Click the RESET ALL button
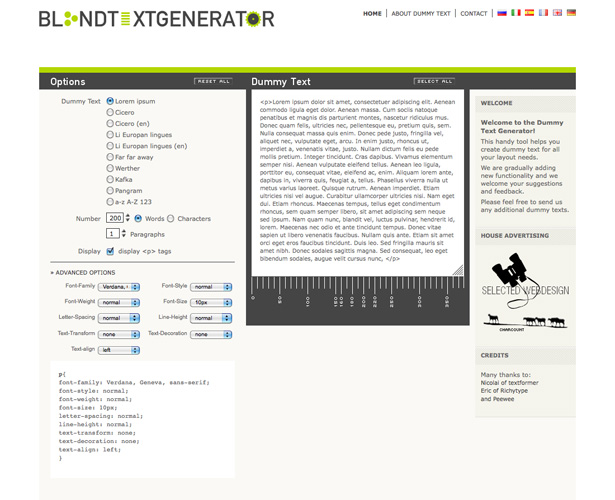The image size is (615, 500). coord(213,81)
